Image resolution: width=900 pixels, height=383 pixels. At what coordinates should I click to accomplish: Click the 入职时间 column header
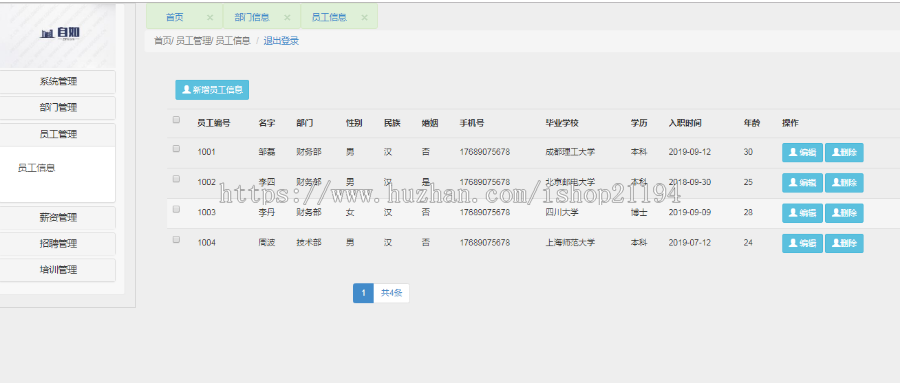click(685, 123)
